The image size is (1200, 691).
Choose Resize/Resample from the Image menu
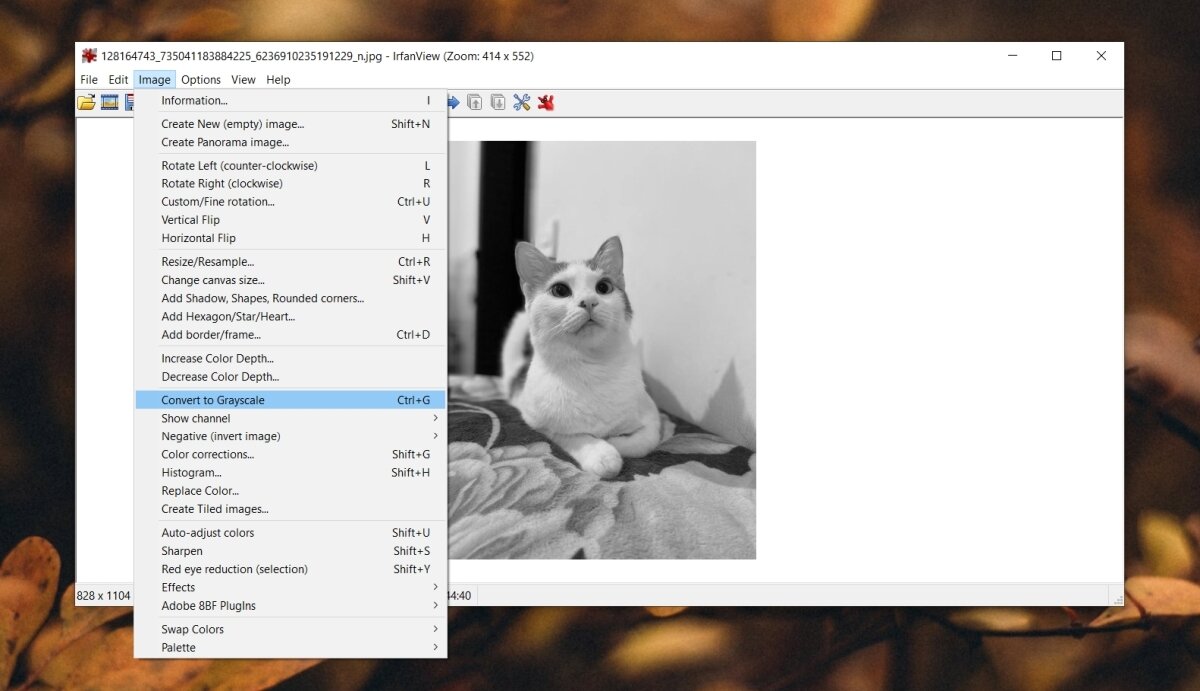[205, 261]
